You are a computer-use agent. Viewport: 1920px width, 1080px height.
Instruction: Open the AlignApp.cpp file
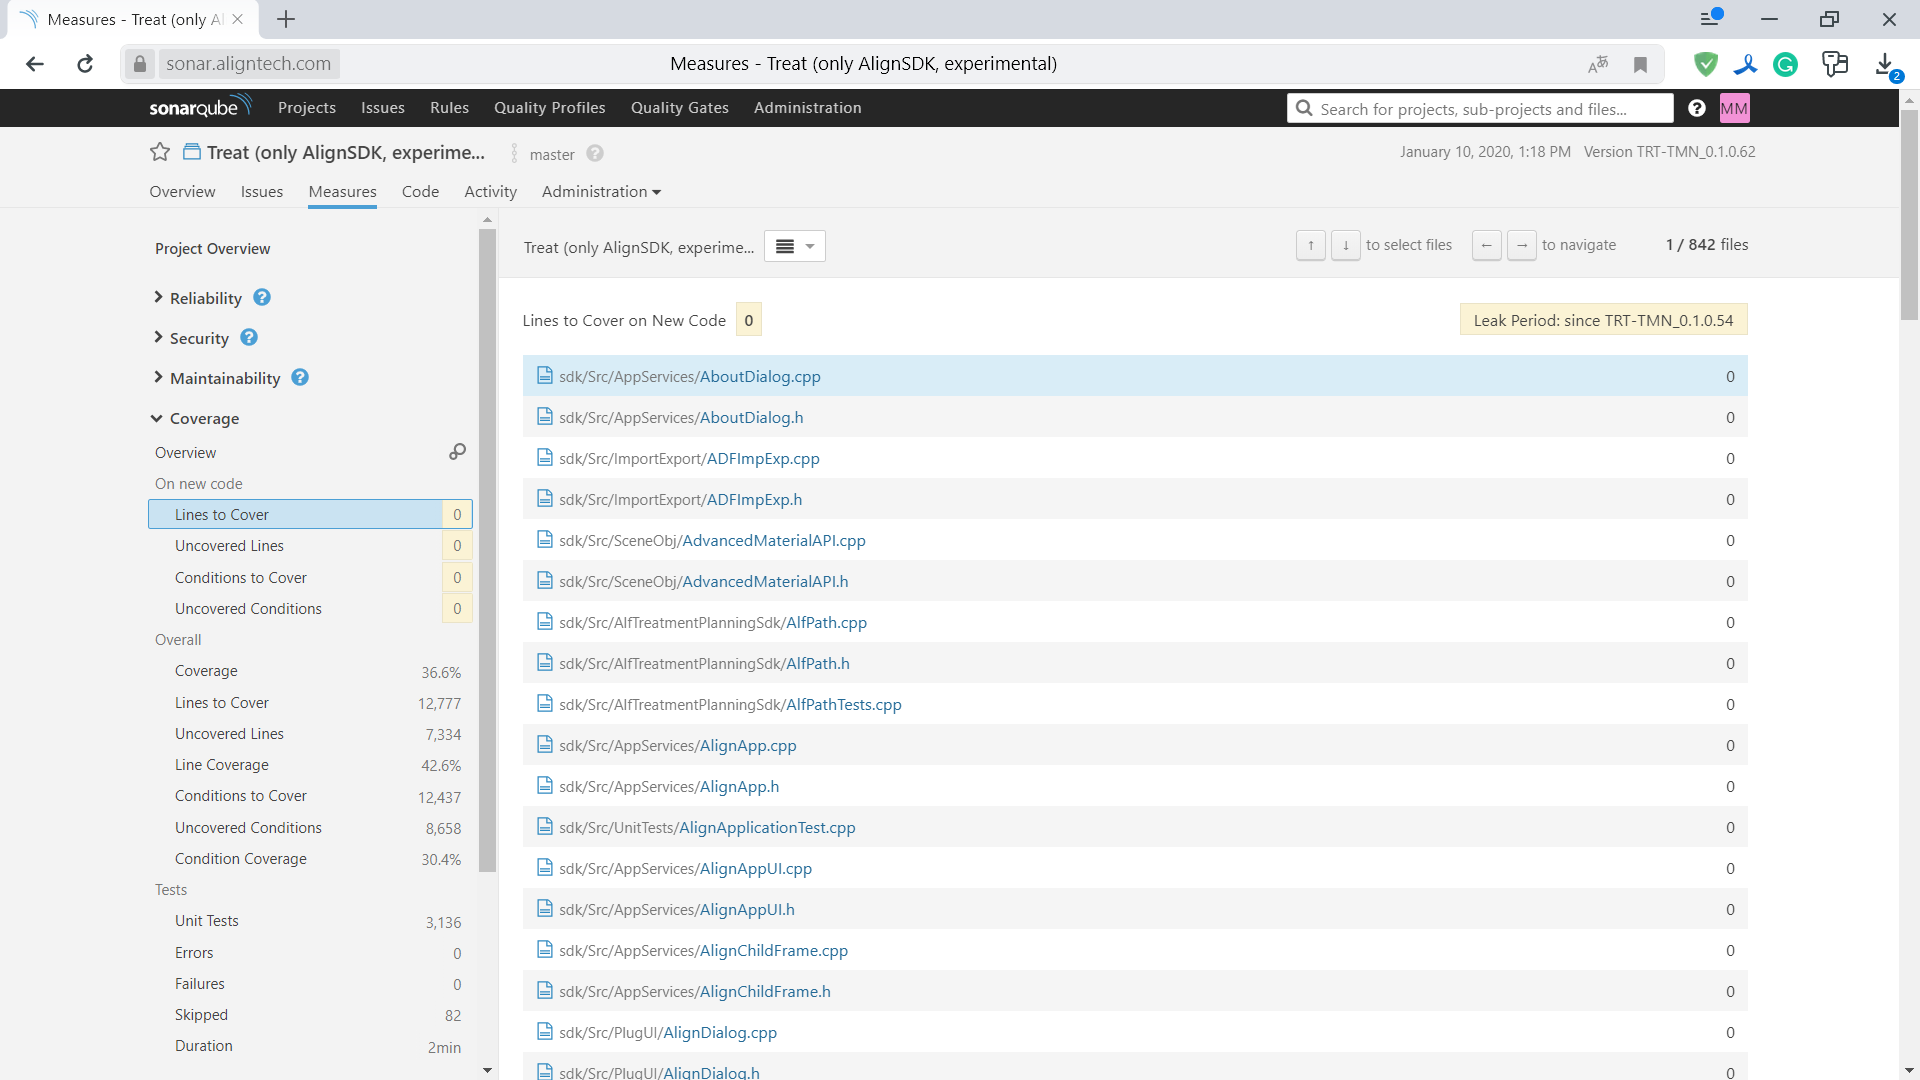click(747, 745)
